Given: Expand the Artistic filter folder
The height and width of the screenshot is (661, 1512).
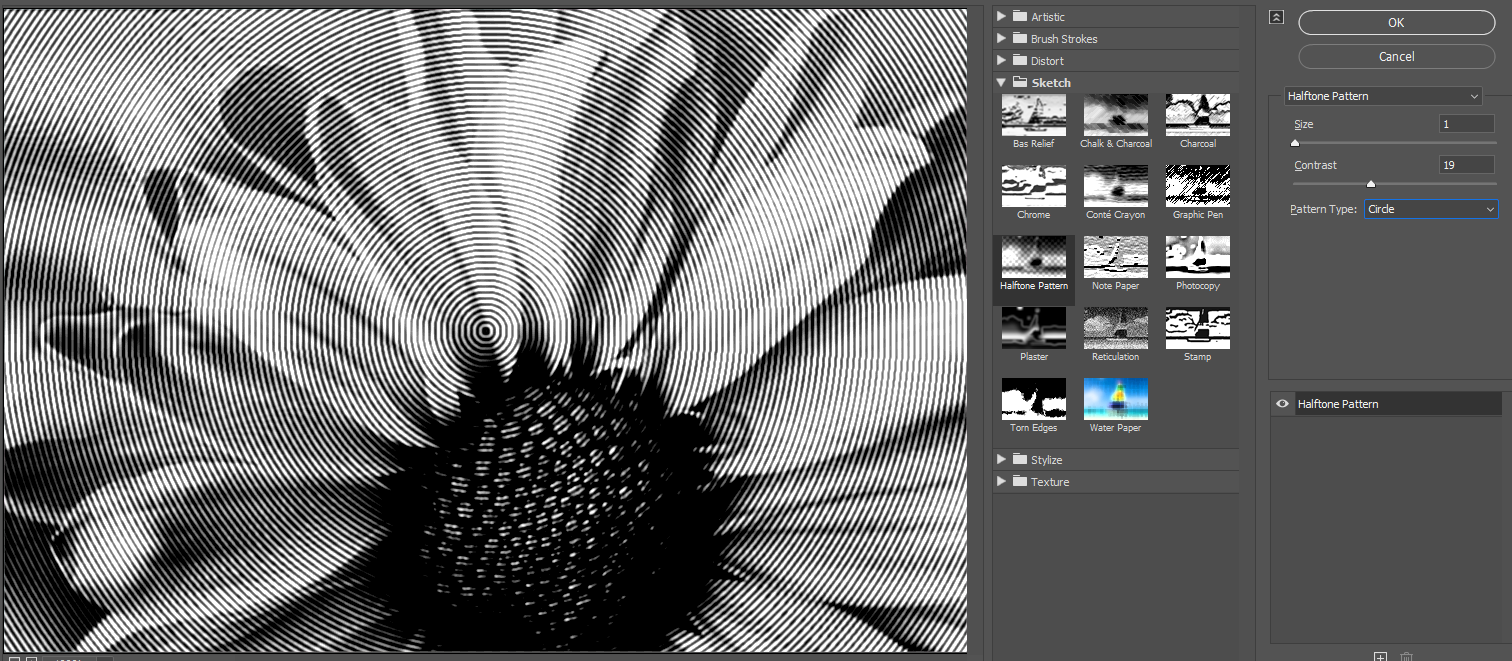Looking at the screenshot, I should click(x=1002, y=16).
